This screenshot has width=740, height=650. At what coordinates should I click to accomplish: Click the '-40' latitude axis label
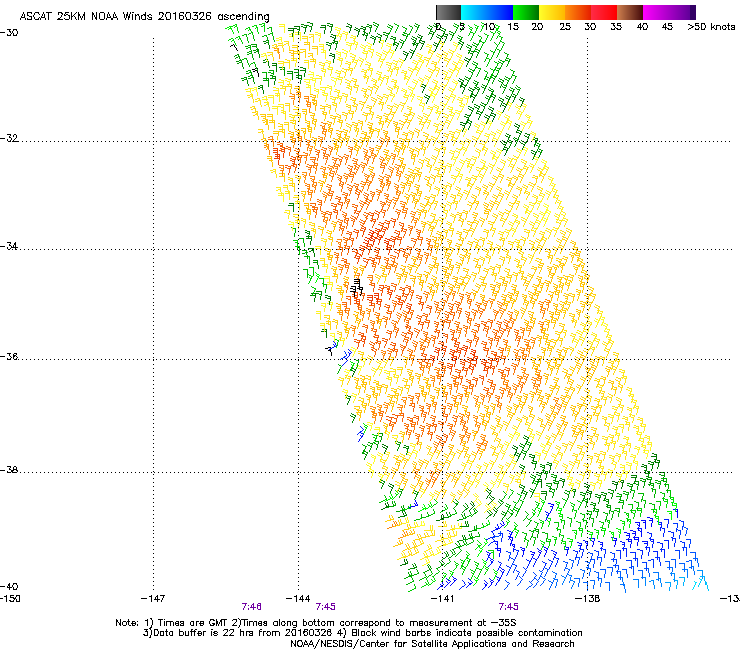pos(9,586)
